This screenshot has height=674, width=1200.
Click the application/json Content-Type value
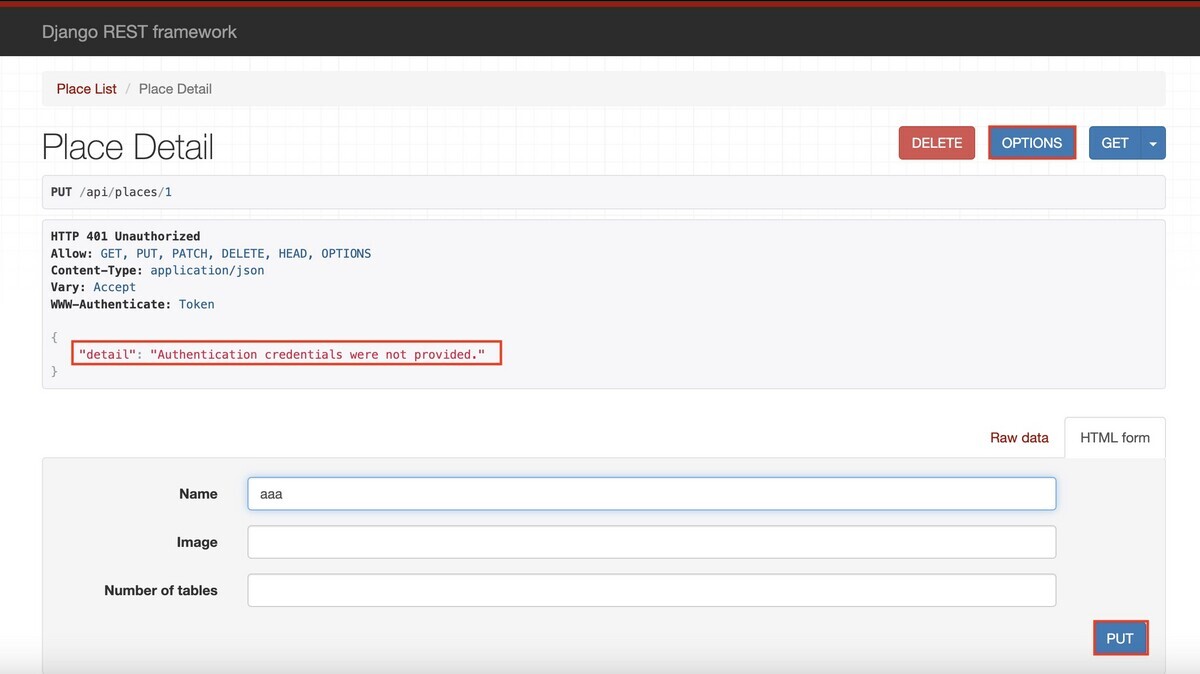coord(207,270)
